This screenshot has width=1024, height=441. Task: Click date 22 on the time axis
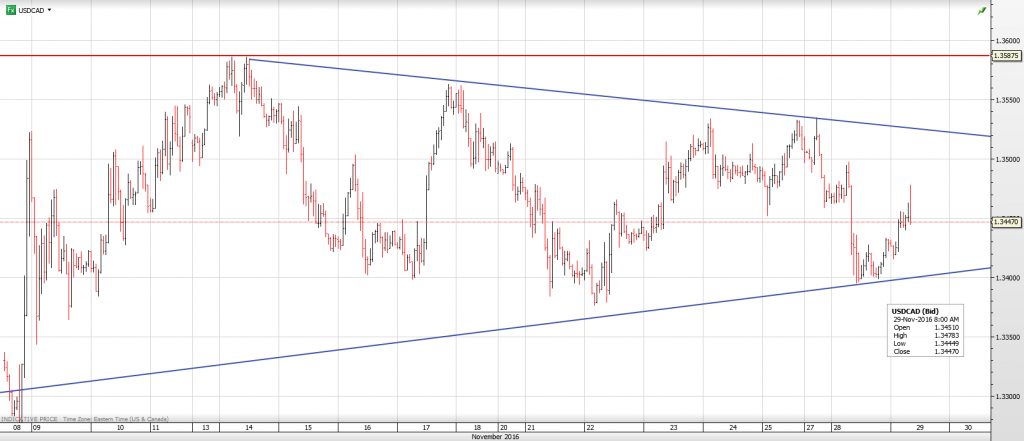[591, 427]
